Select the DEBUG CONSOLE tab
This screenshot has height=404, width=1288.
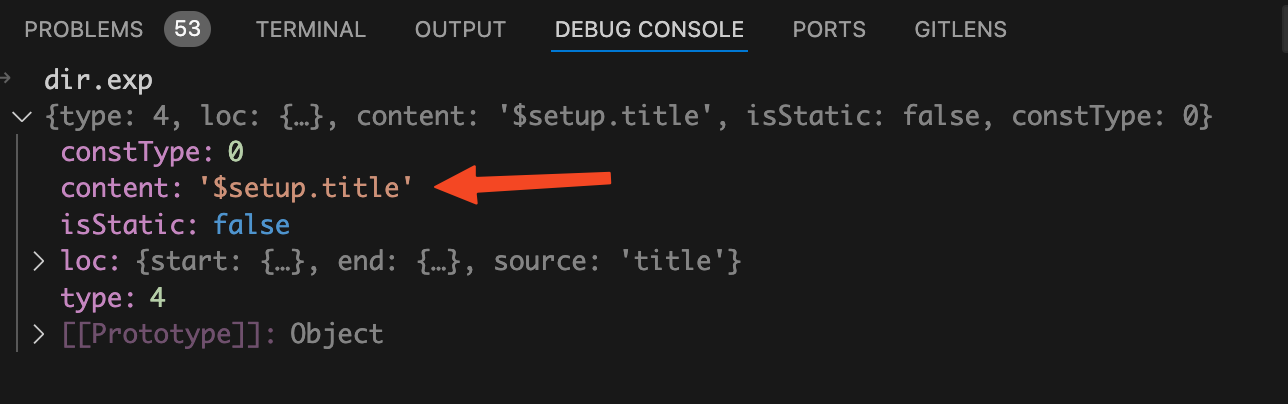649,30
